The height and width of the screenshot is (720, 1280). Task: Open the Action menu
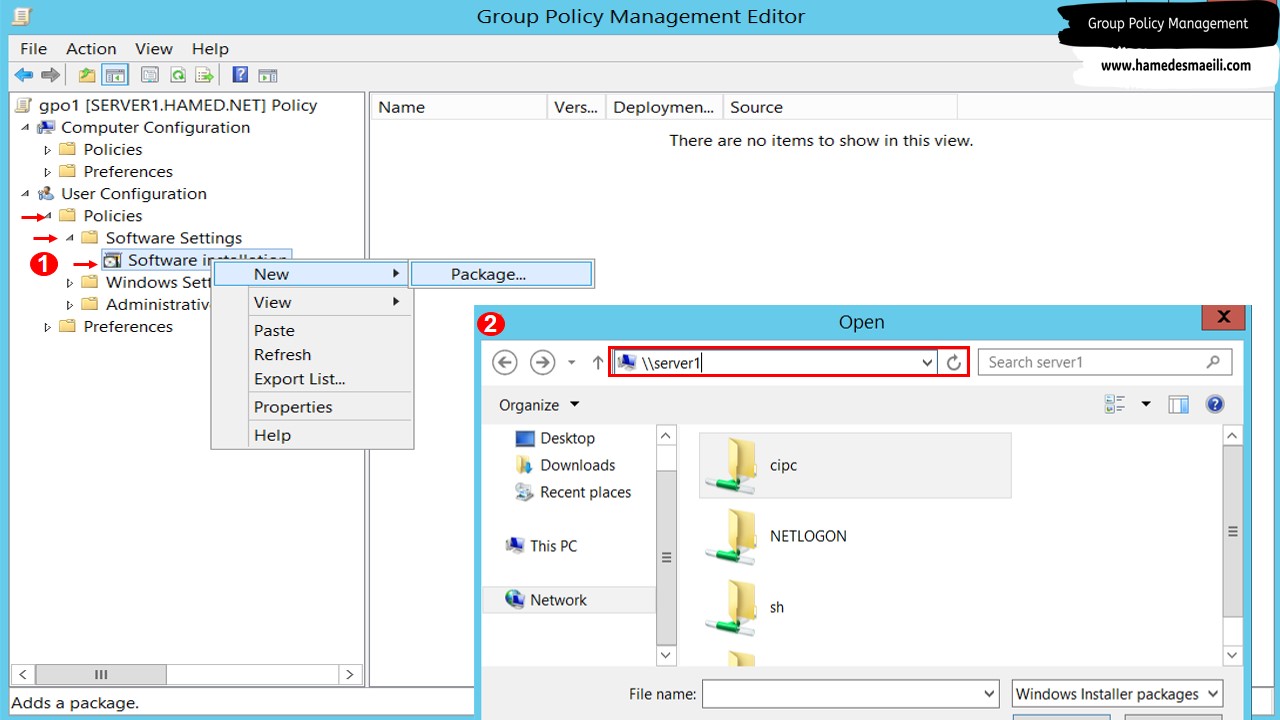click(x=91, y=48)
